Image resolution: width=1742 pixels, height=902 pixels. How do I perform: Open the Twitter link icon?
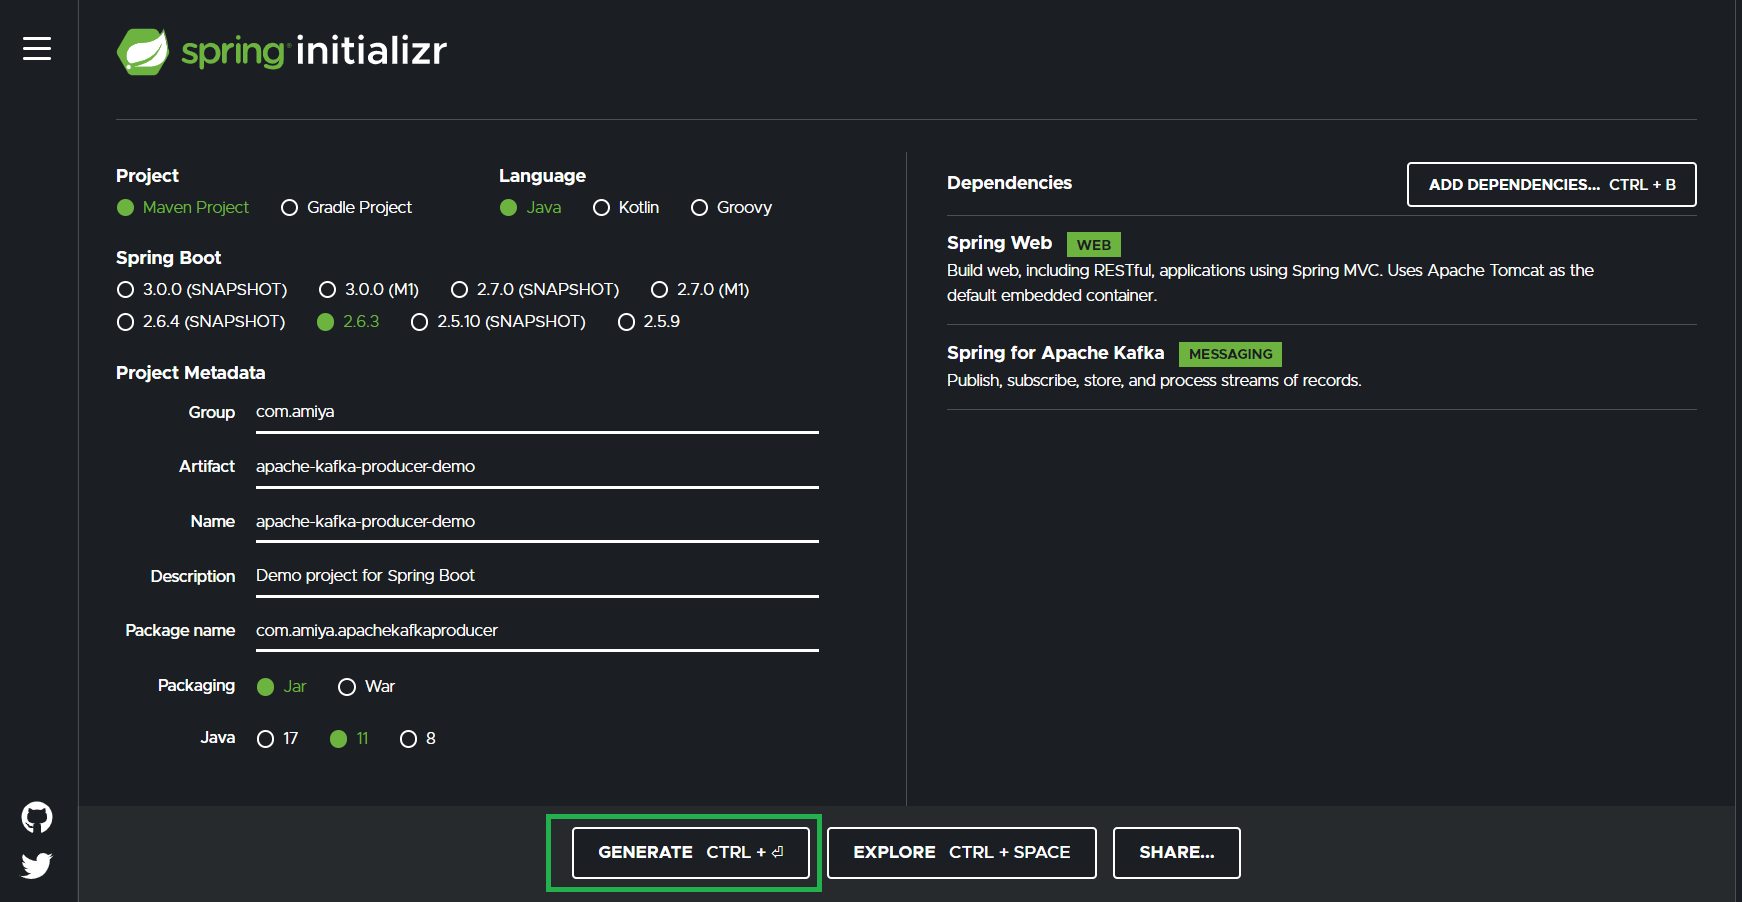[37, 865]
